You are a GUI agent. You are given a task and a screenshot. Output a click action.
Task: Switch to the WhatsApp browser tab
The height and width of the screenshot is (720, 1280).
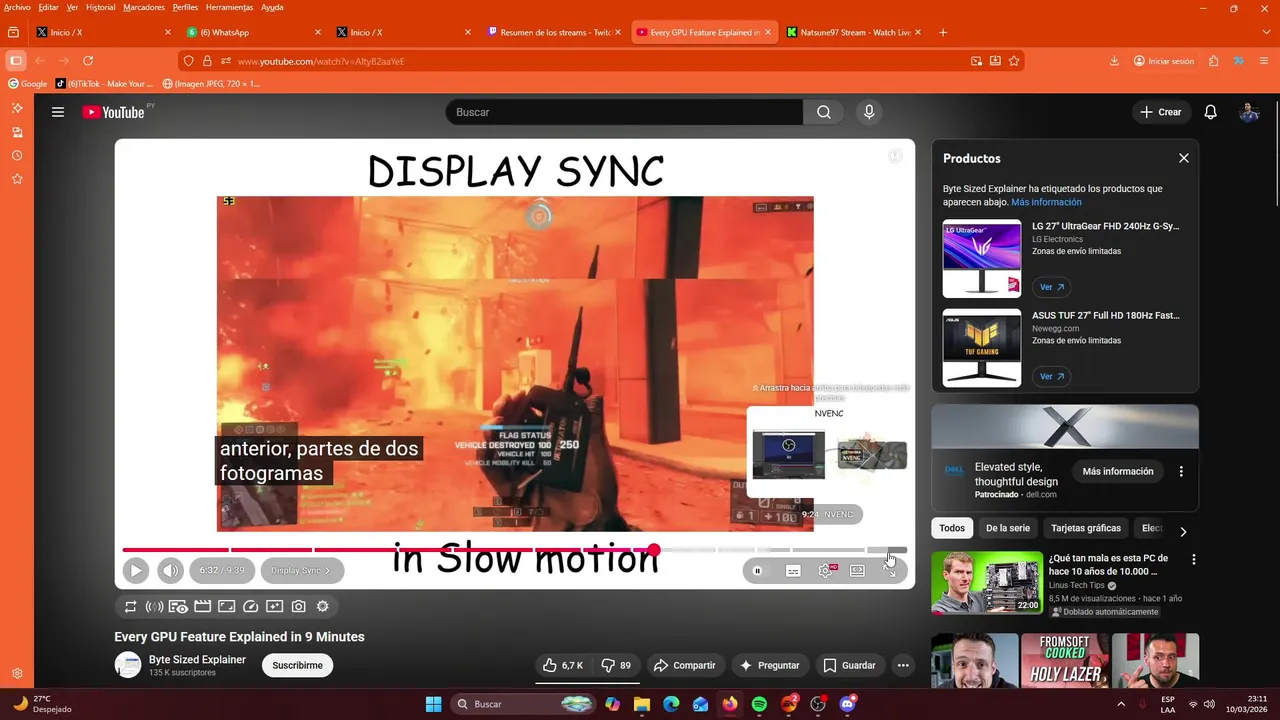[254, 32]
